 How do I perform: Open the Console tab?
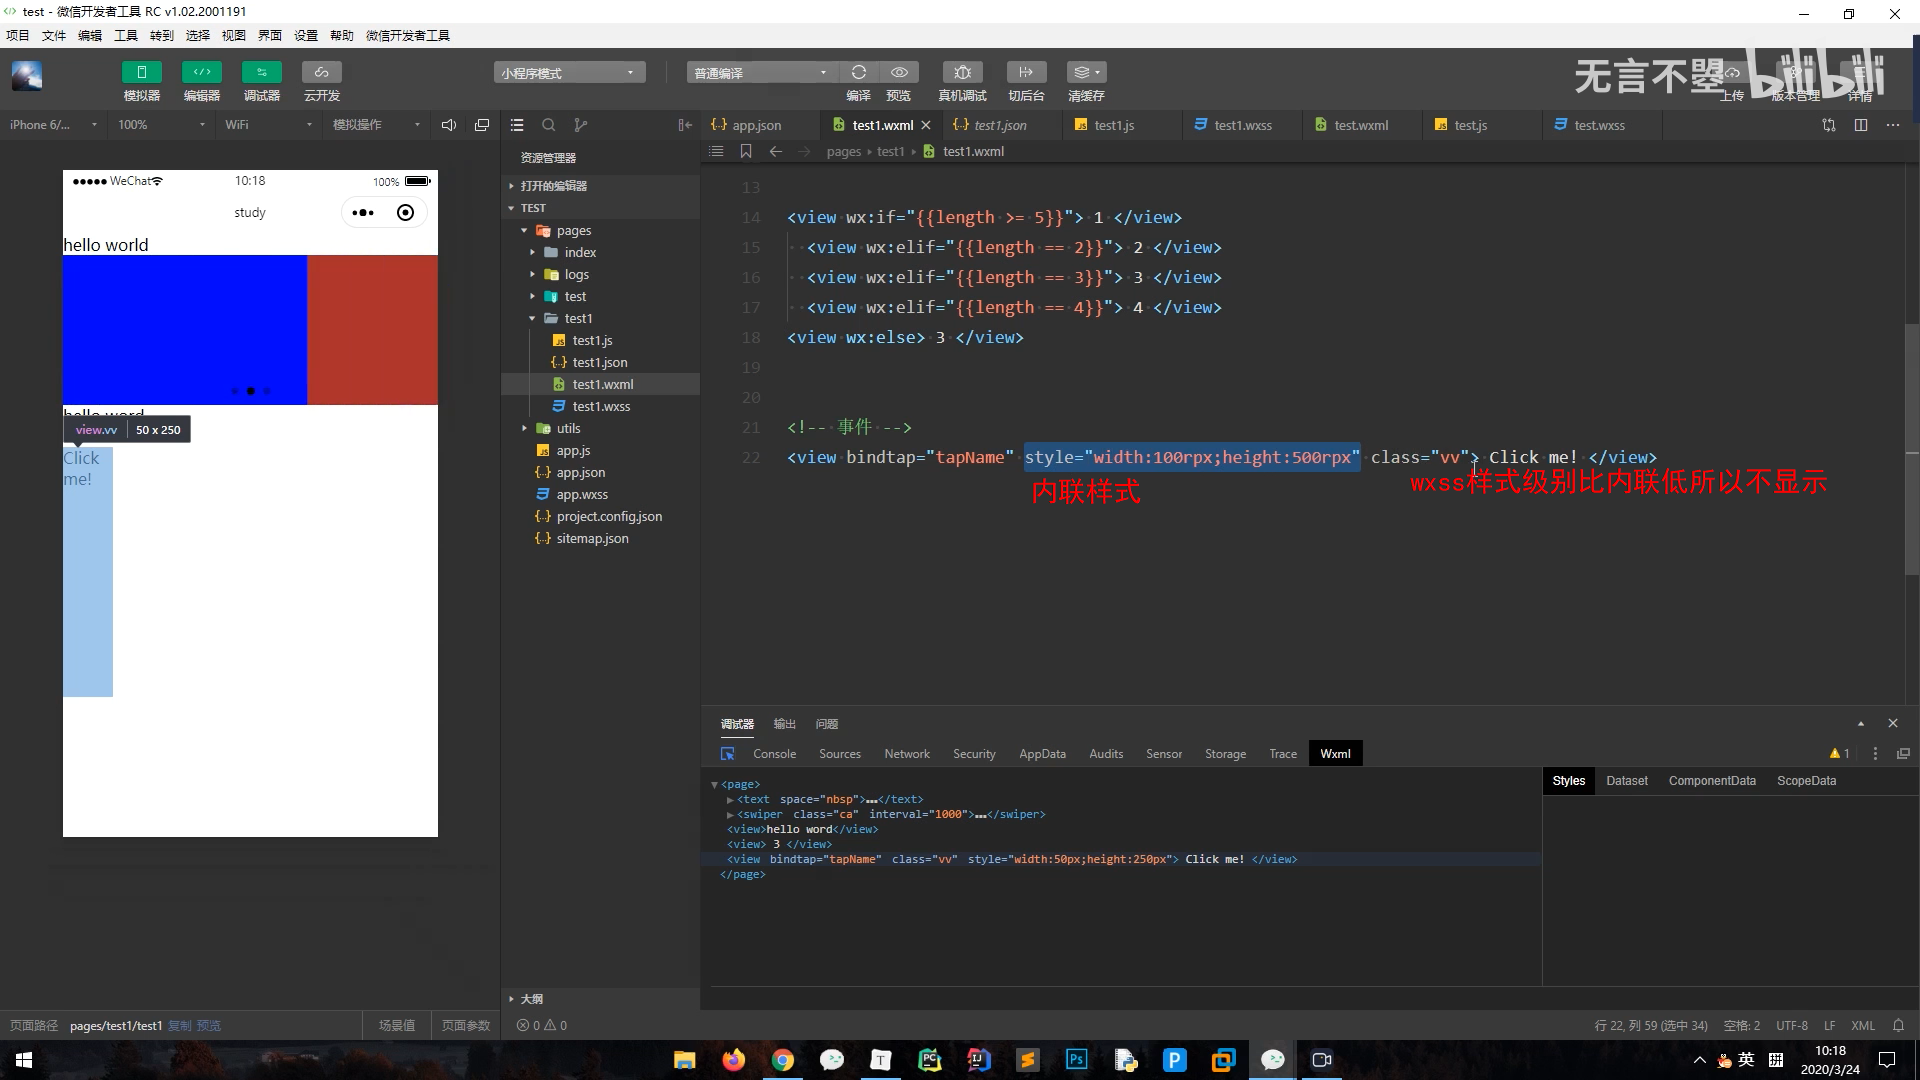pos(774,754)
